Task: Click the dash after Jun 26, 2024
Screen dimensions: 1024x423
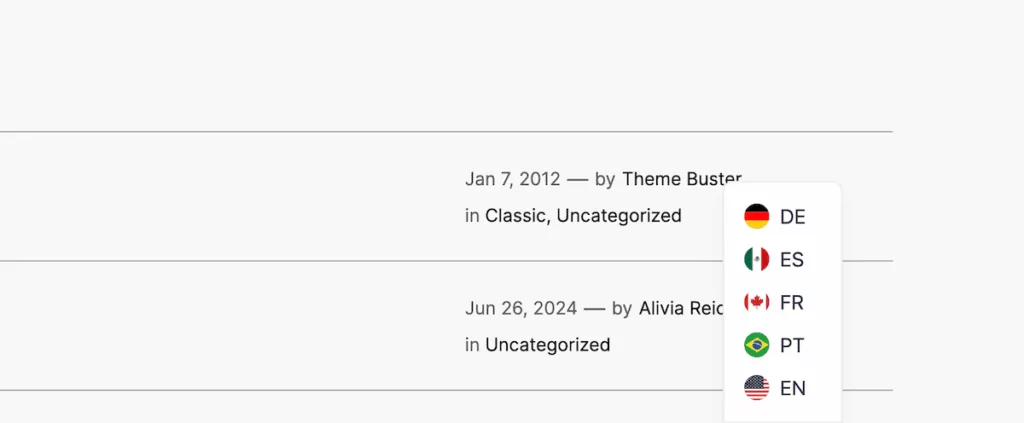Action: pos(595,308)
